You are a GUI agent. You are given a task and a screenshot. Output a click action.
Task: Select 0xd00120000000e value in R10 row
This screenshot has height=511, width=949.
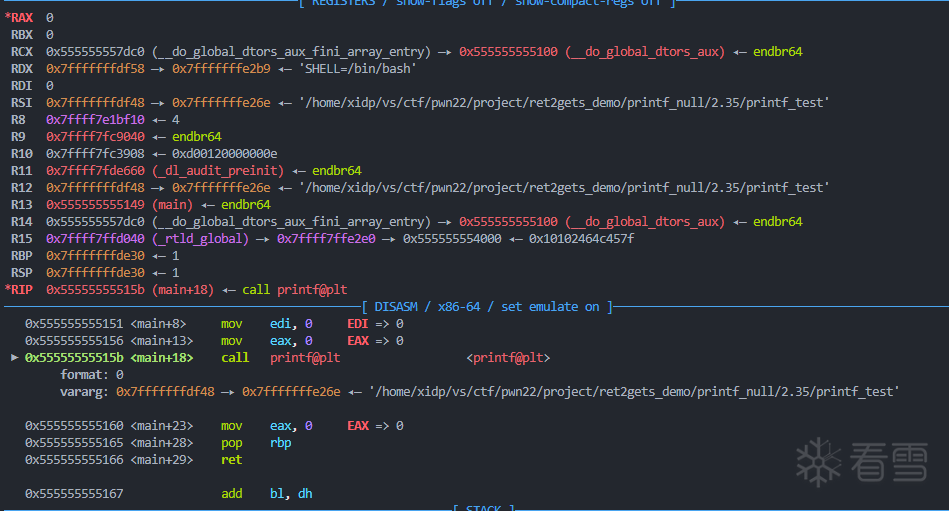[225, 153]
